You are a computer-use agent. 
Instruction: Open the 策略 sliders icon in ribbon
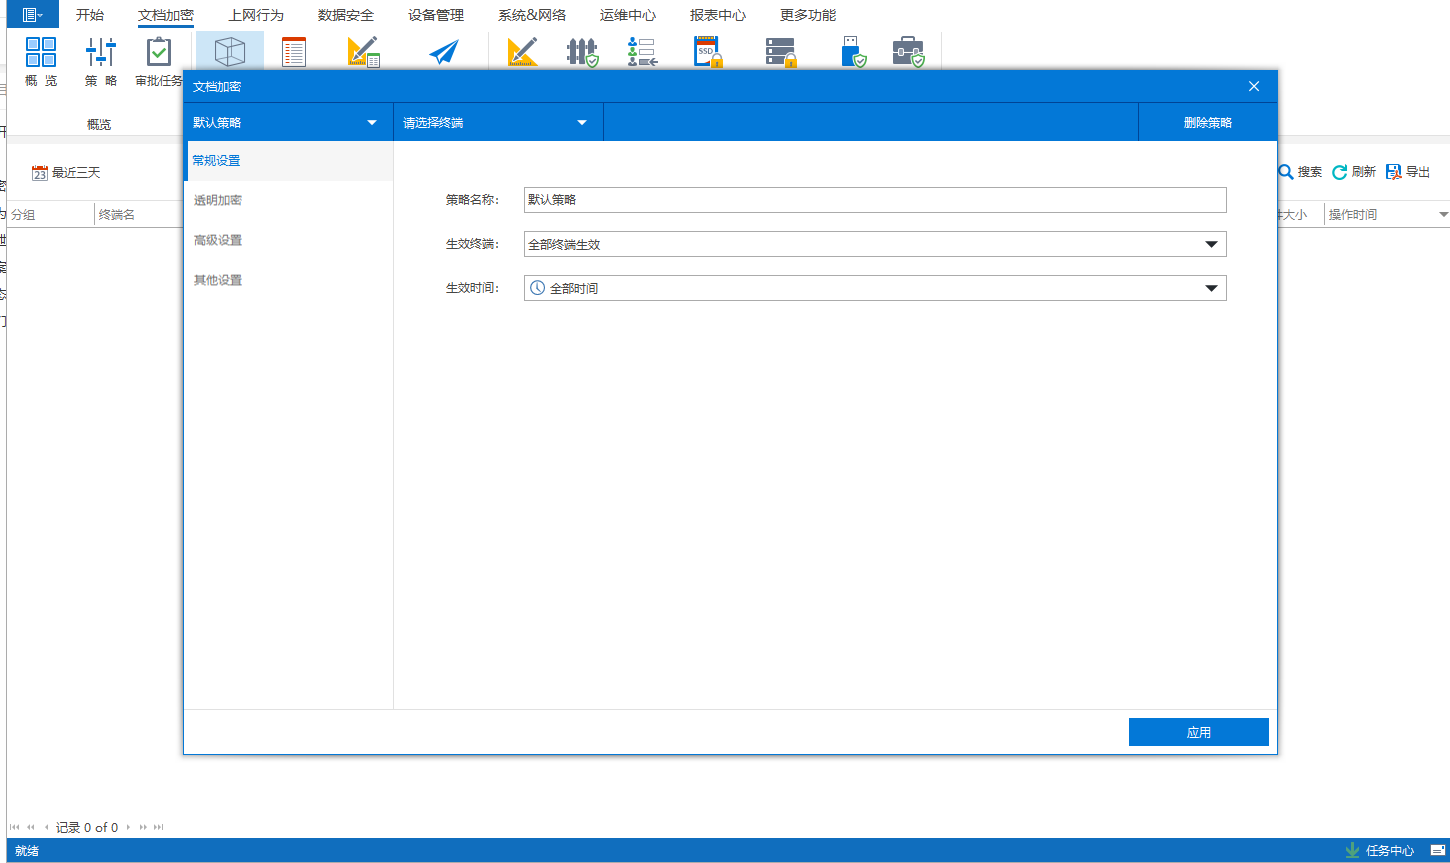(100, 52)
